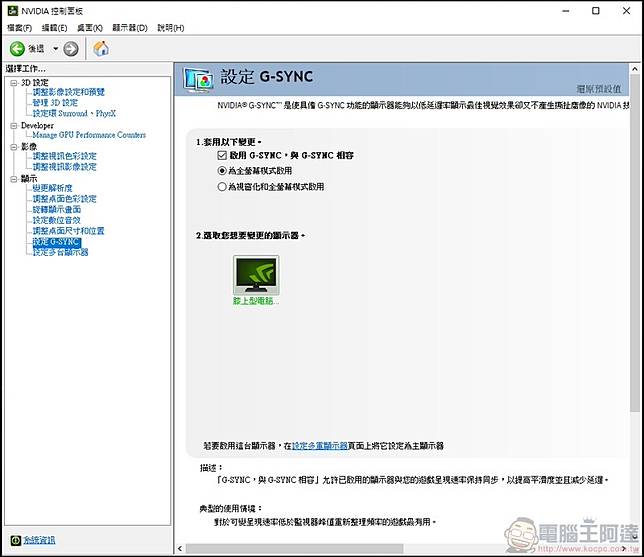Click the 還原預設值 restore defaults link

tap(599, 89)
